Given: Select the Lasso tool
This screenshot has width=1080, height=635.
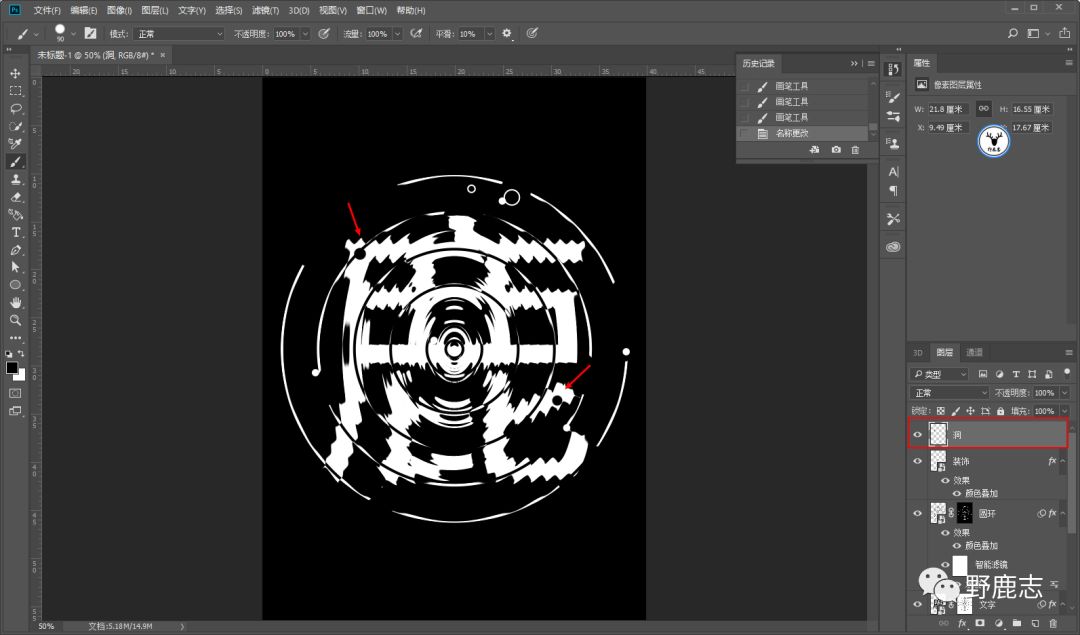Looking at the screenshot, I should (15, 109).
